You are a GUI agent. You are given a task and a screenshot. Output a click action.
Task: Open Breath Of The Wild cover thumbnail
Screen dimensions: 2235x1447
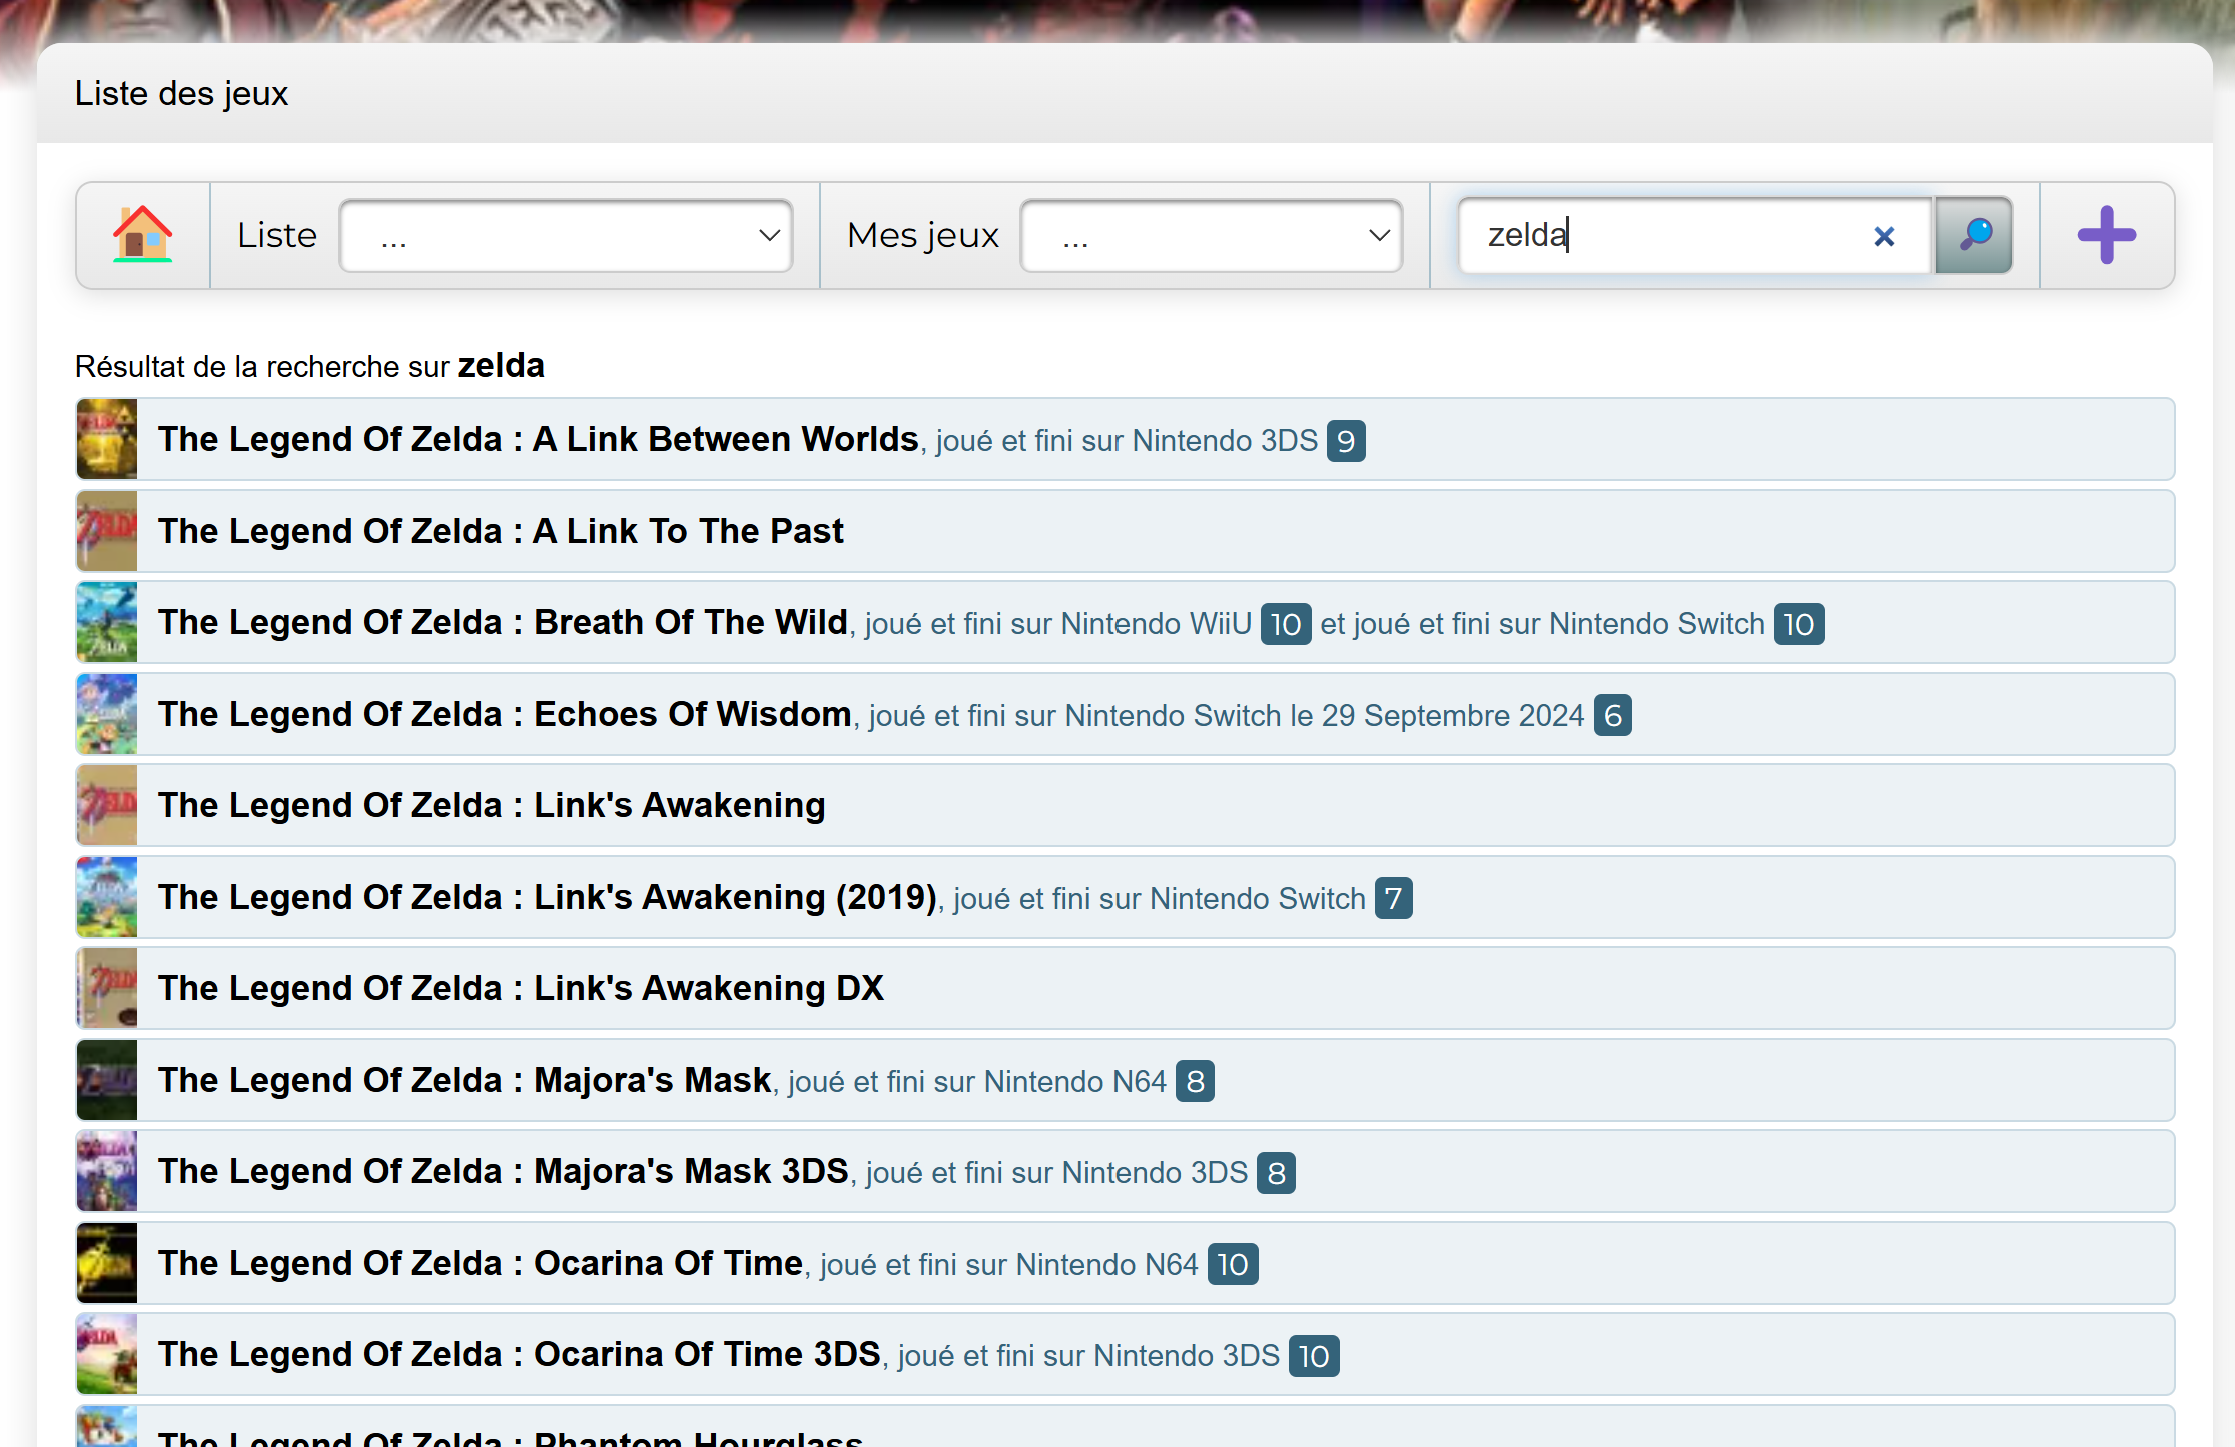click(107, 622)
